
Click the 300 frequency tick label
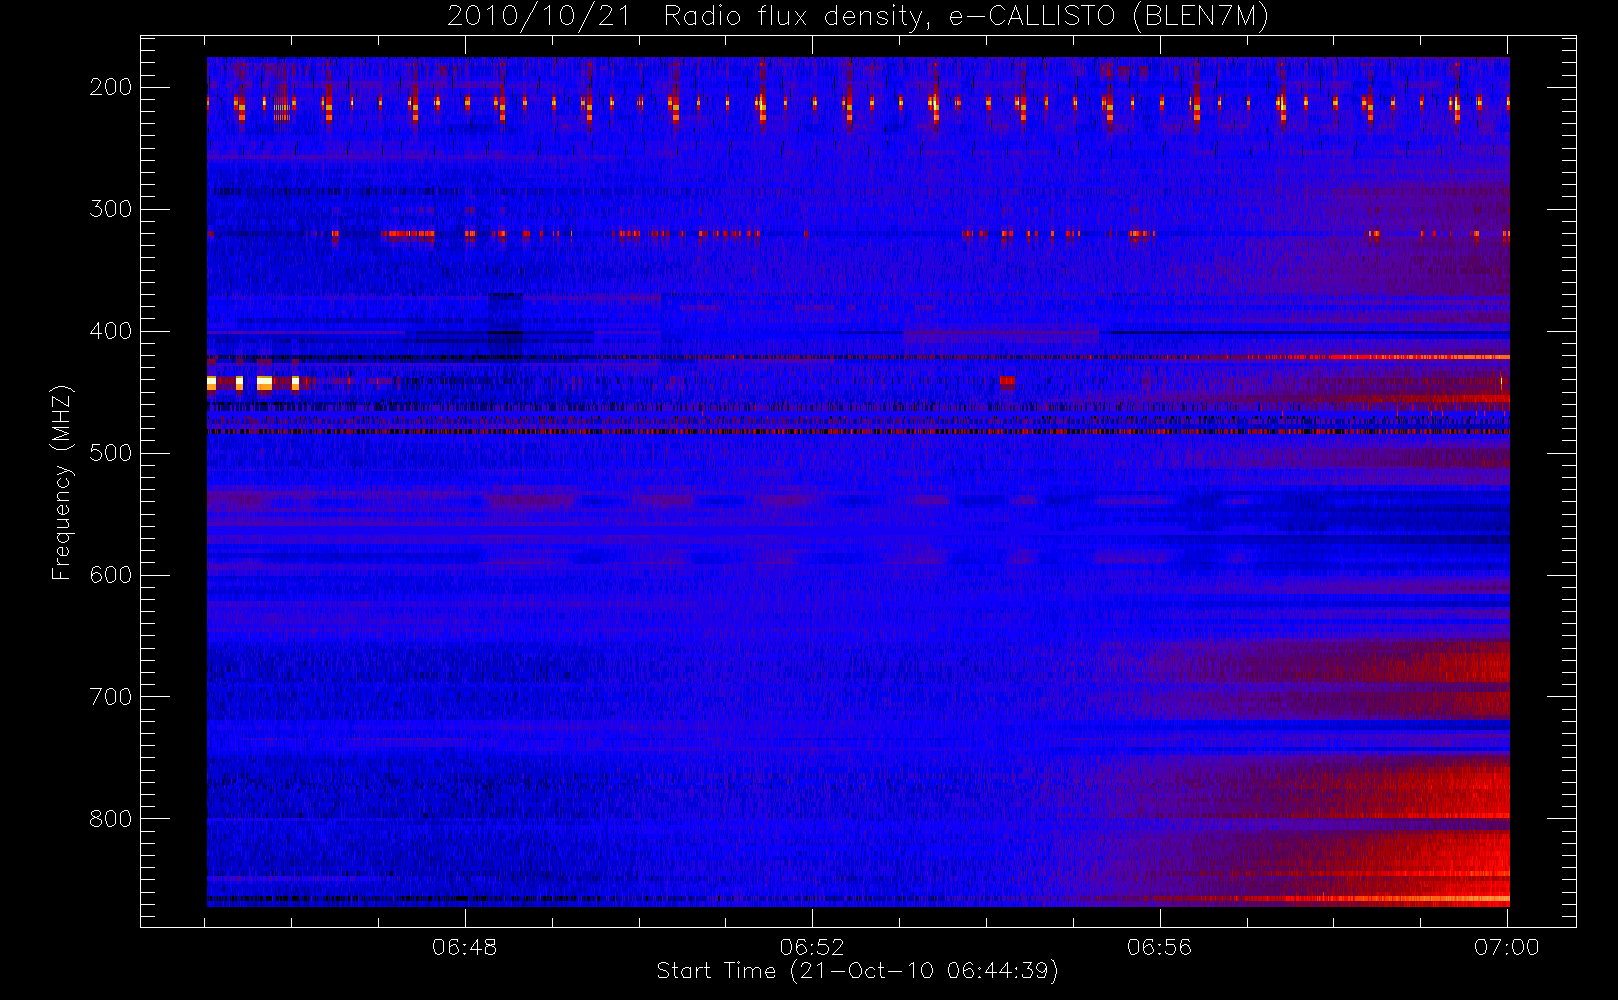click(x=111, y=209)
